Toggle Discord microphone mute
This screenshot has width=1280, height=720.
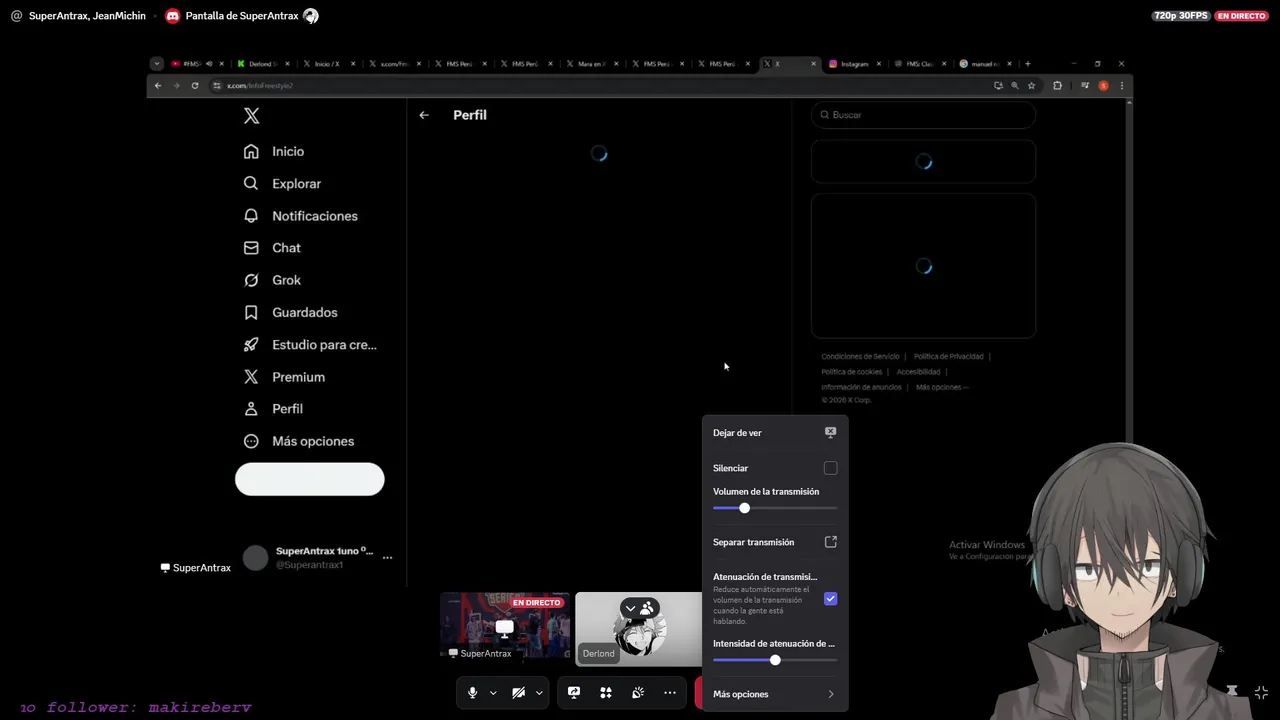pyautogui.click(x=473, y=692)
